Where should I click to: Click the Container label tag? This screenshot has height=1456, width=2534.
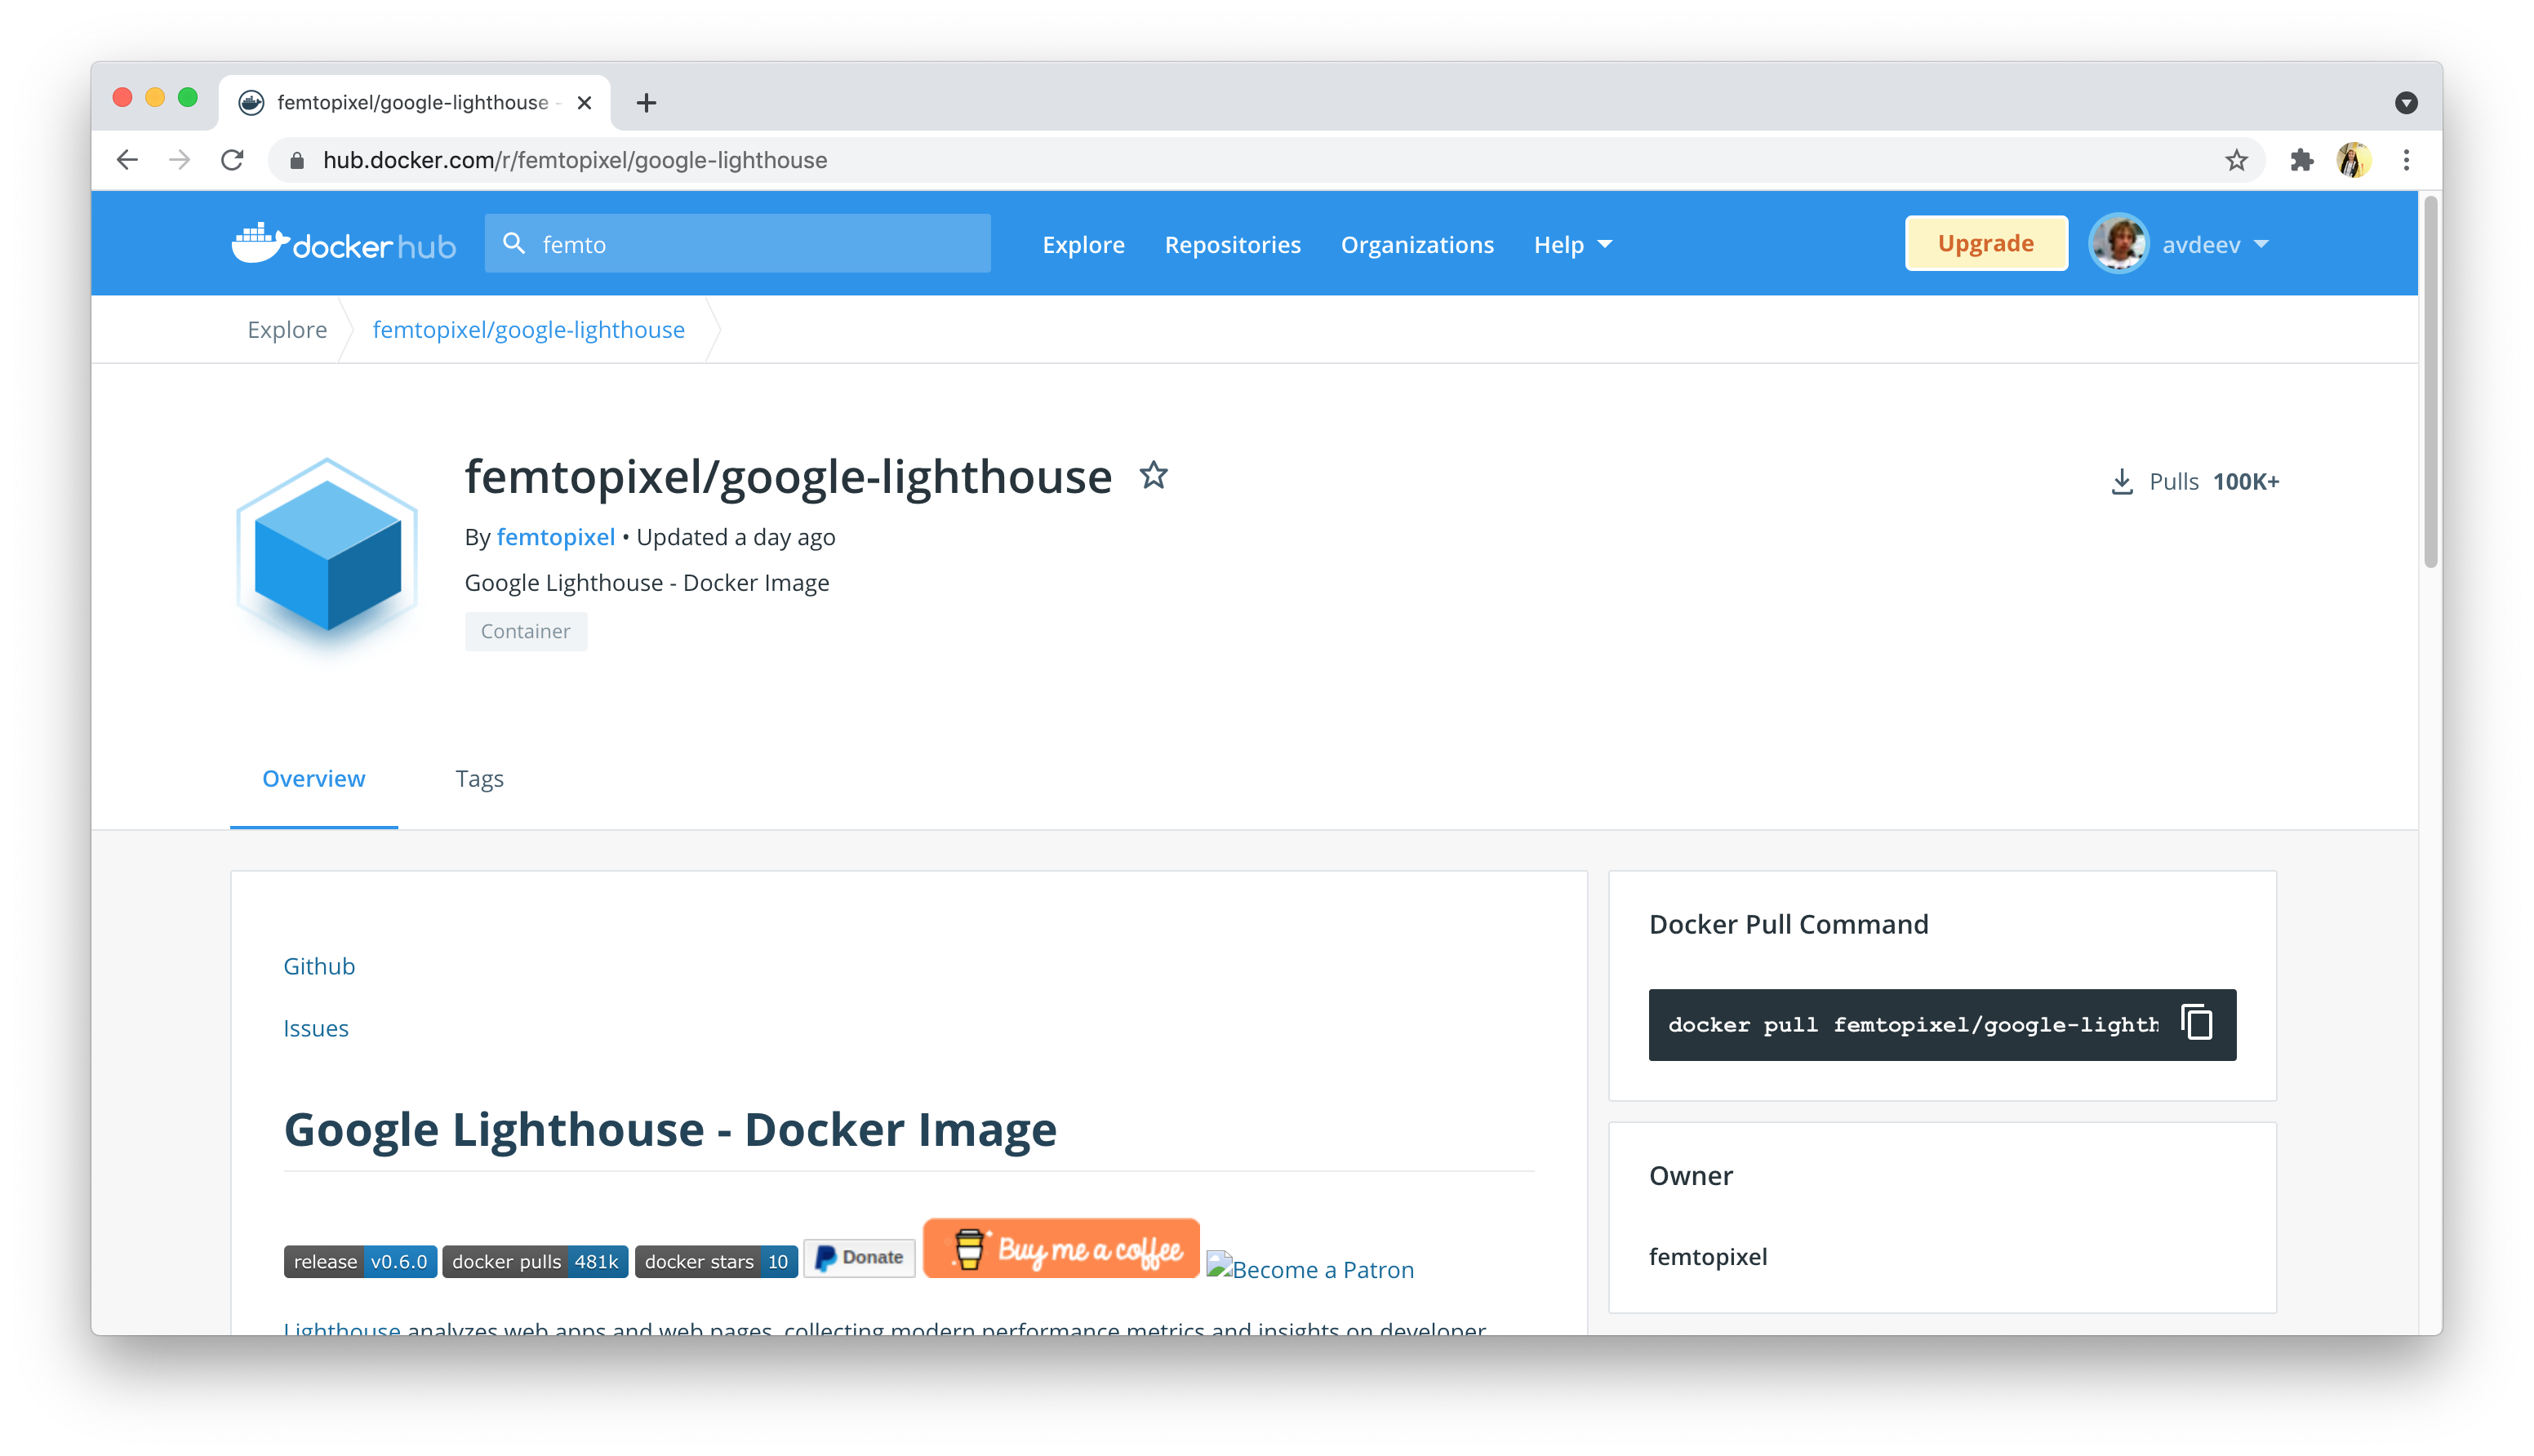(525, 631)
